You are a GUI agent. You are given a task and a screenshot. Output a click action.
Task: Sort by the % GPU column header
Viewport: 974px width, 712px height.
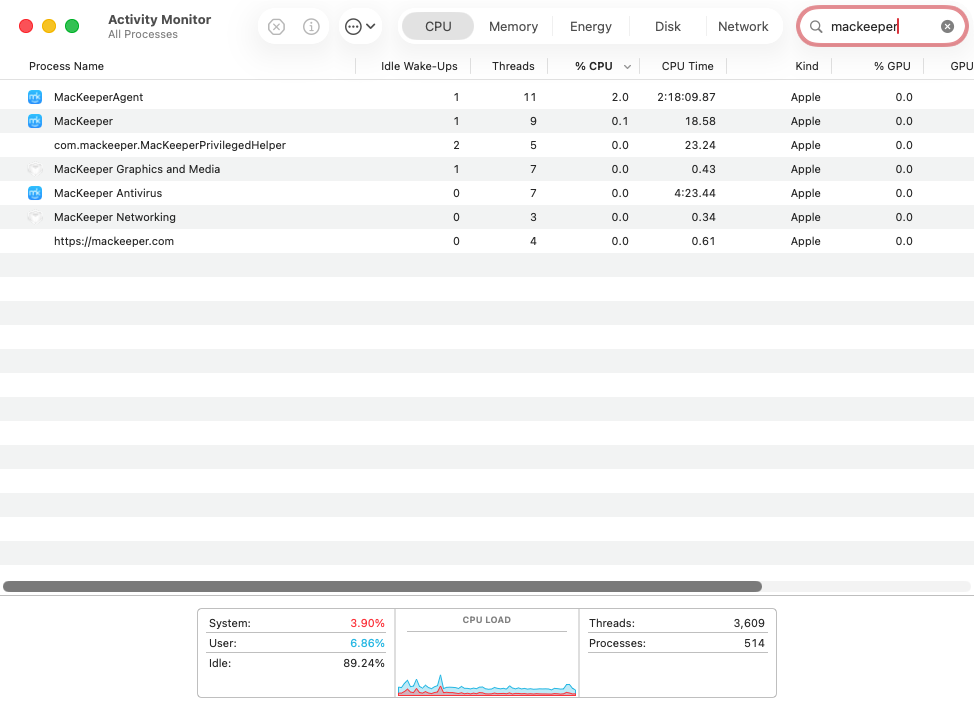[892, 66]
